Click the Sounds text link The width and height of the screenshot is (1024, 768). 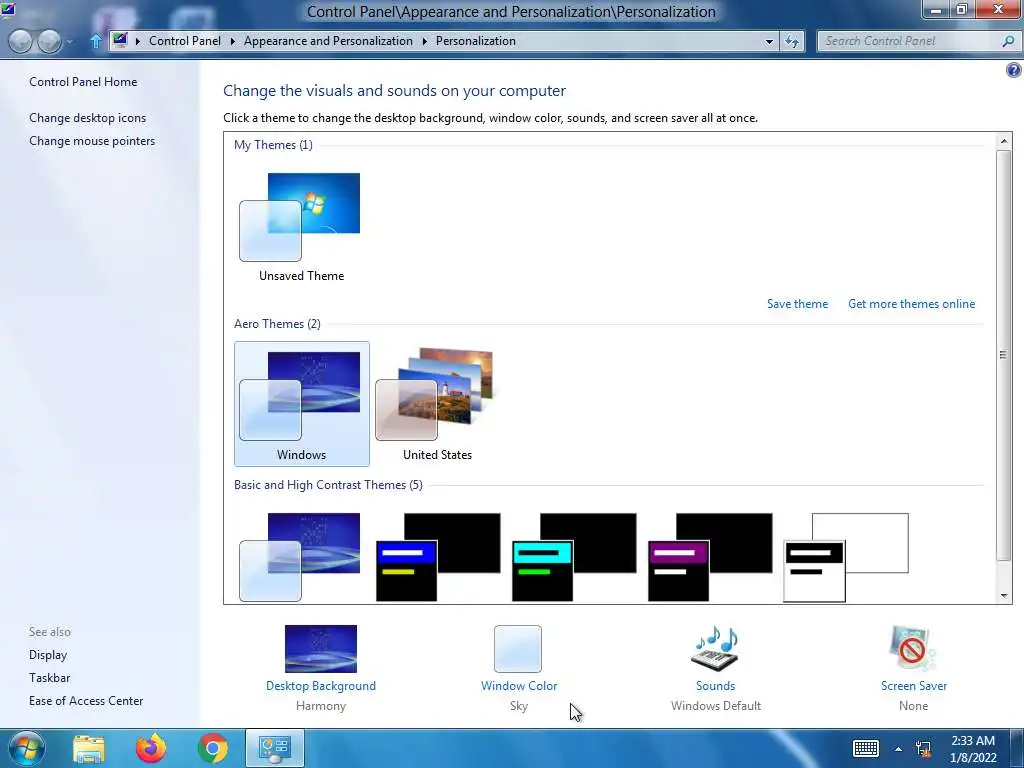tap(715, 686)
